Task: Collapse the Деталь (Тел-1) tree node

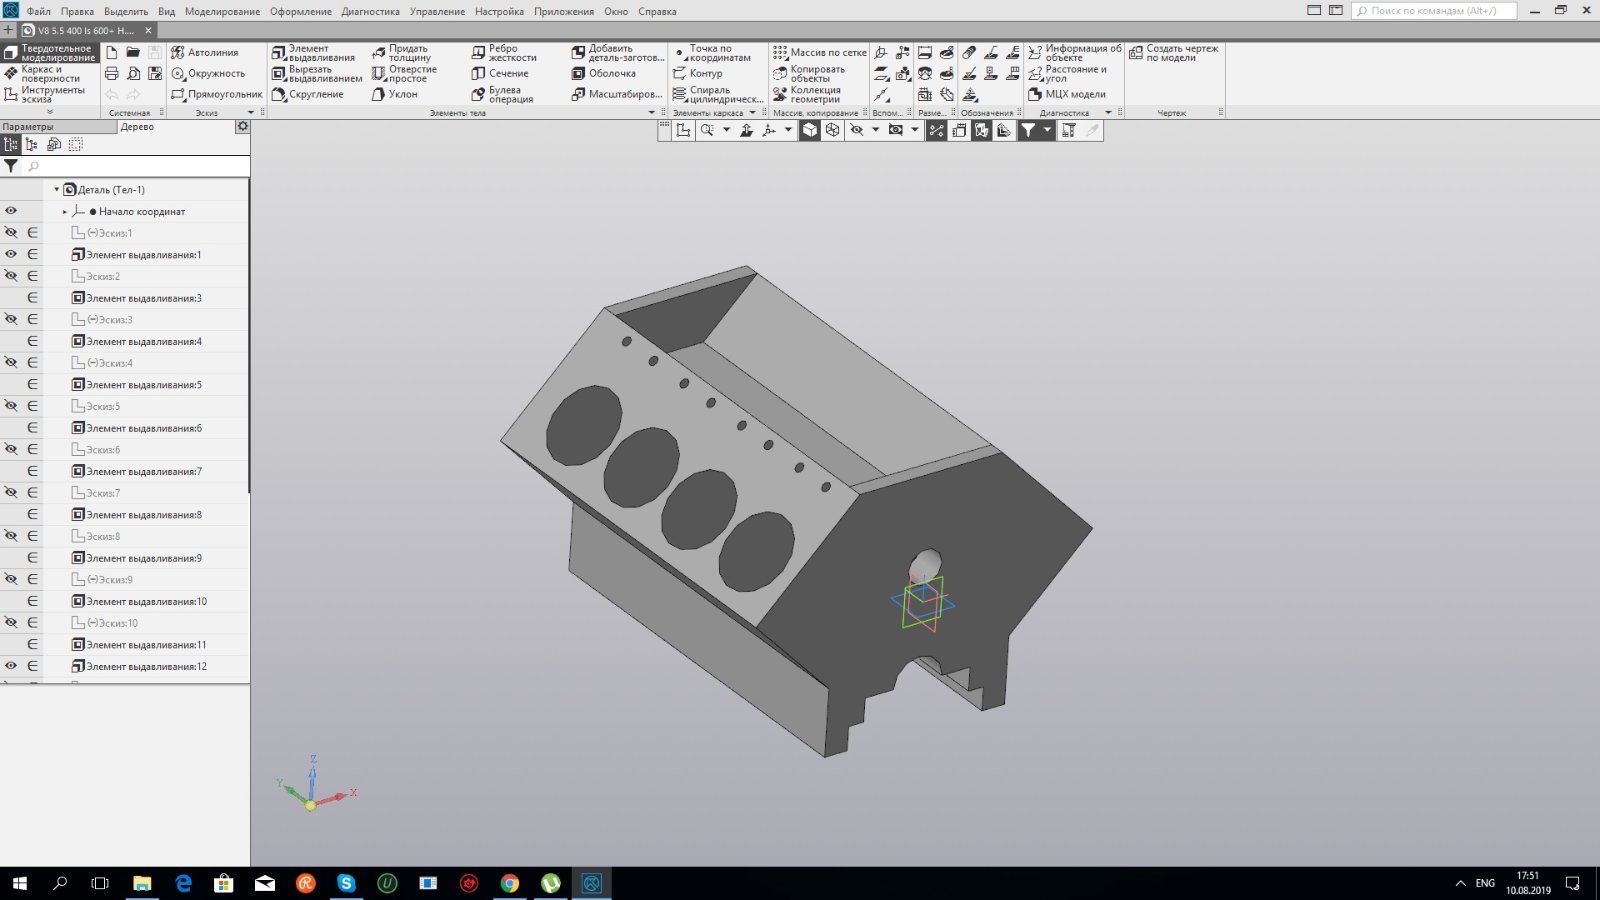Action: [56, 189]
